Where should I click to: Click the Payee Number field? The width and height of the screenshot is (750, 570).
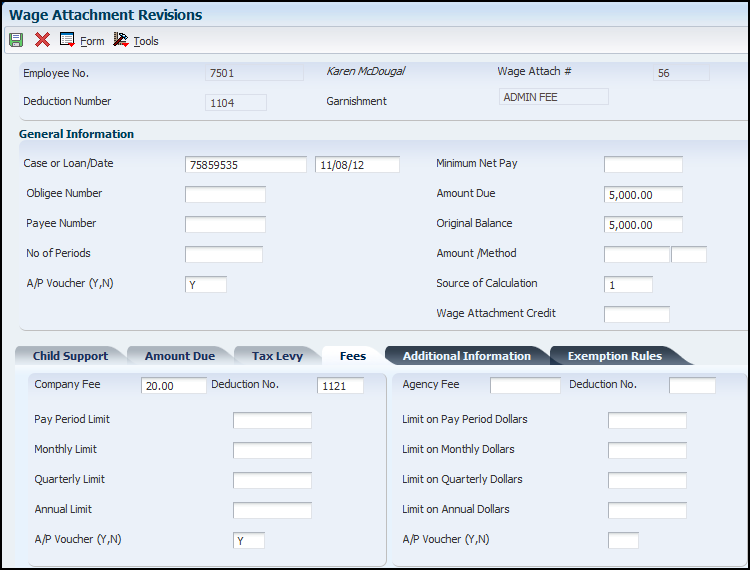225,224
